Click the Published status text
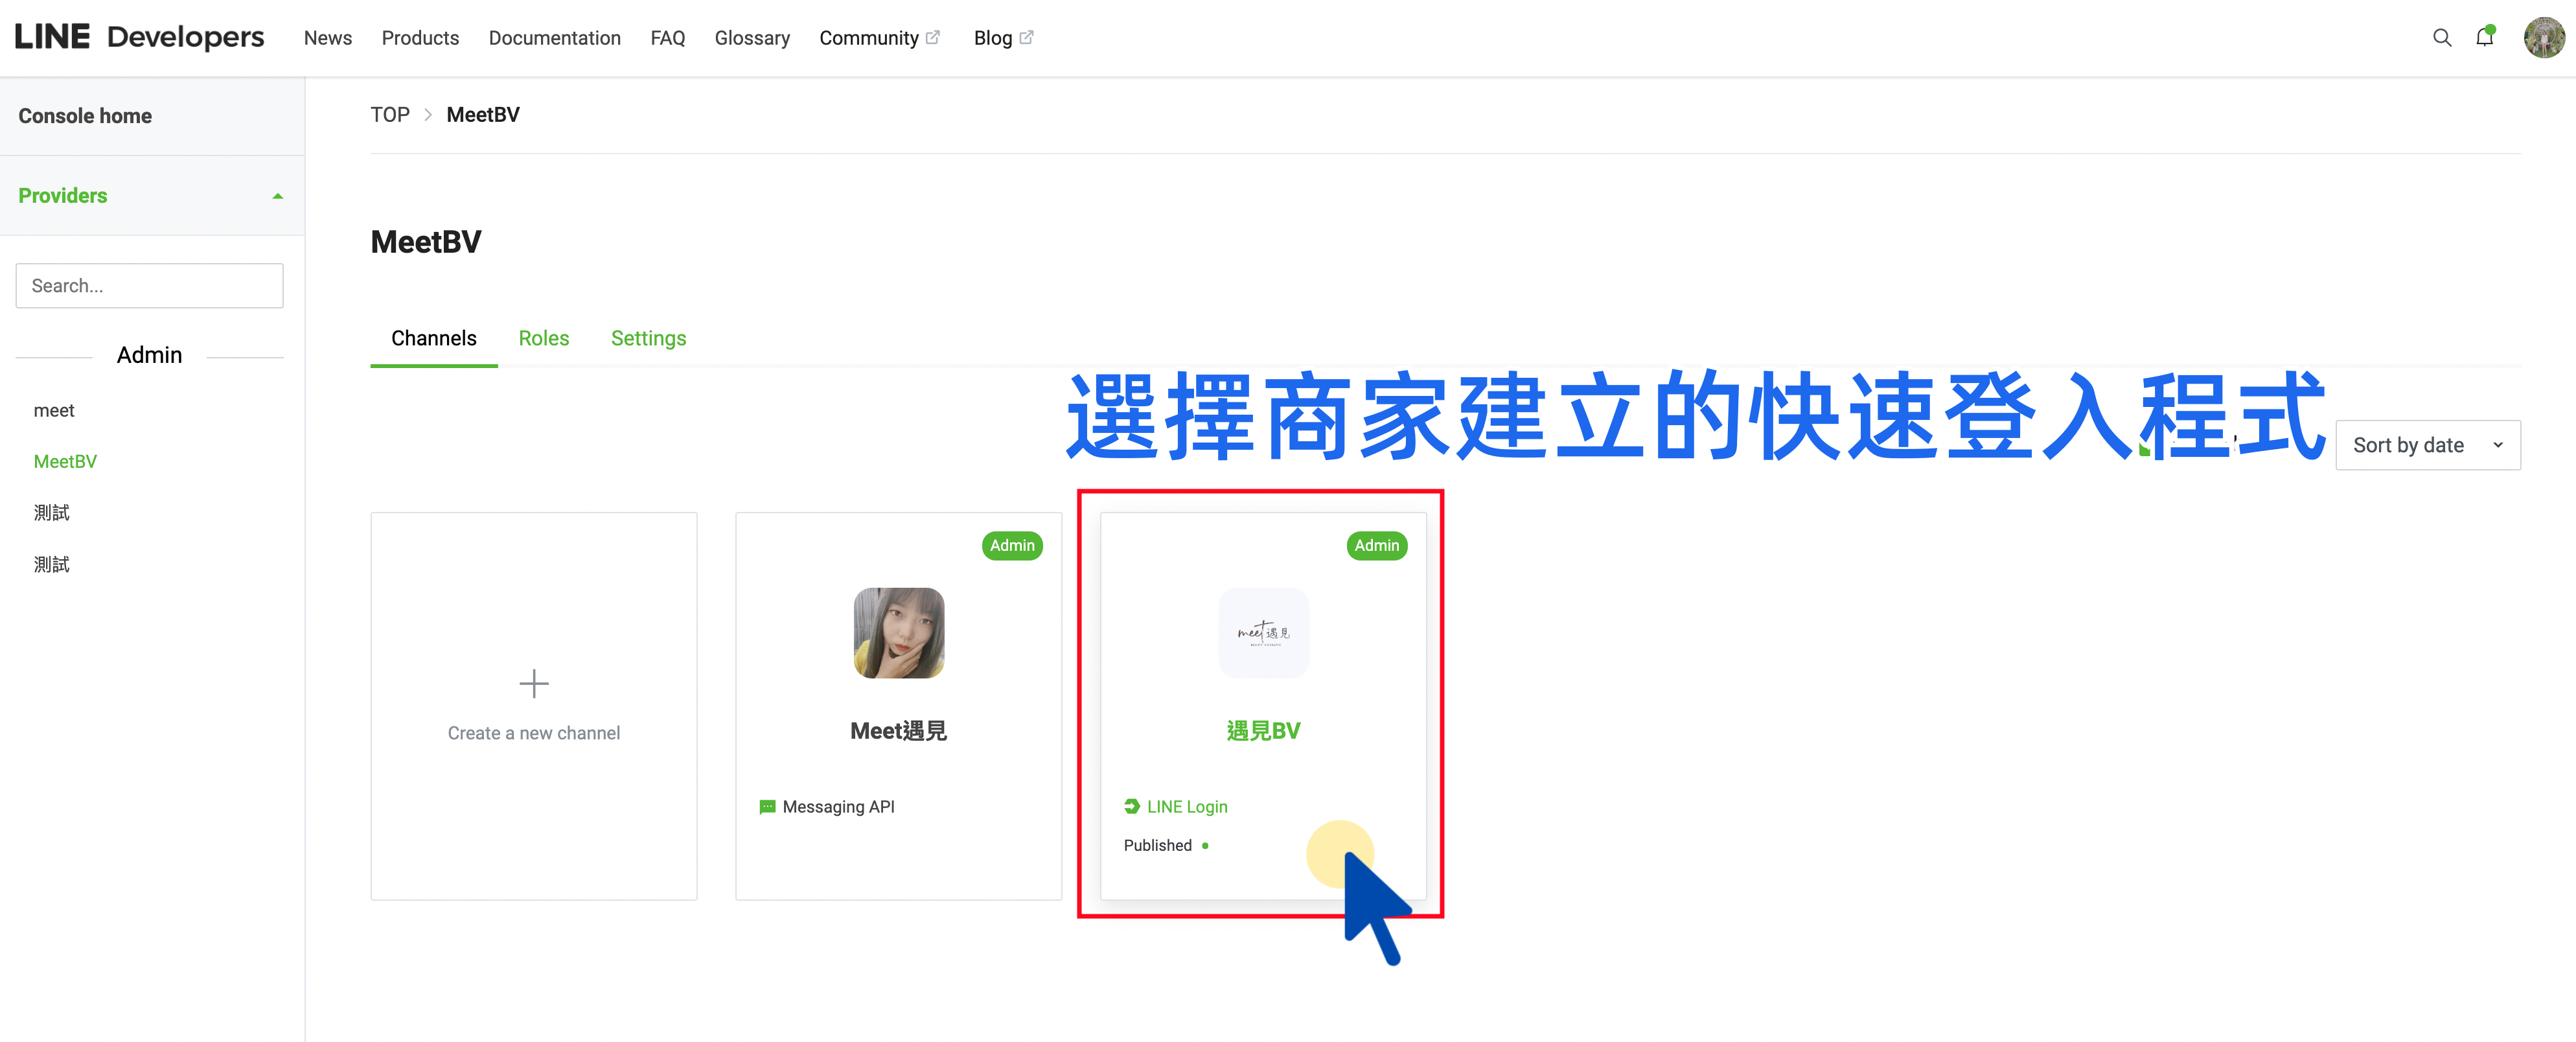The width and height of the screenshot is (2576, 1042). 1157,845
